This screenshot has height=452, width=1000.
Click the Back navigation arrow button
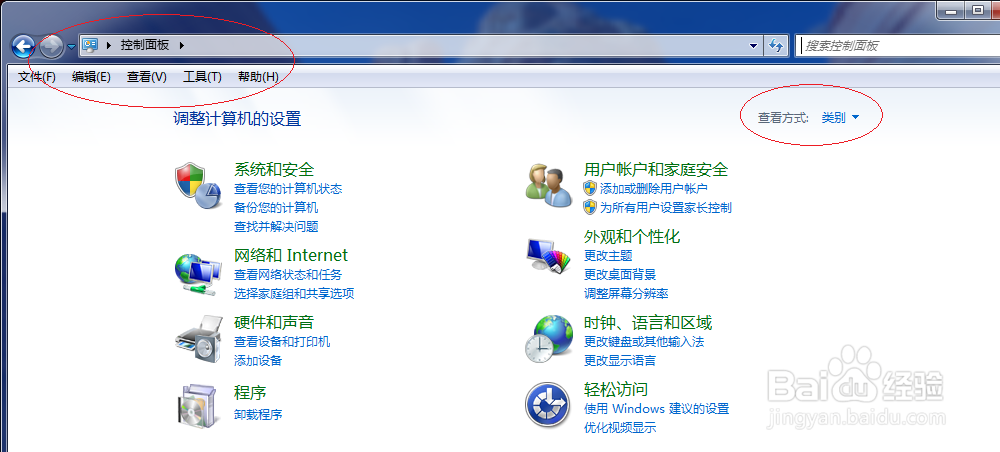[x=23, y=46]
